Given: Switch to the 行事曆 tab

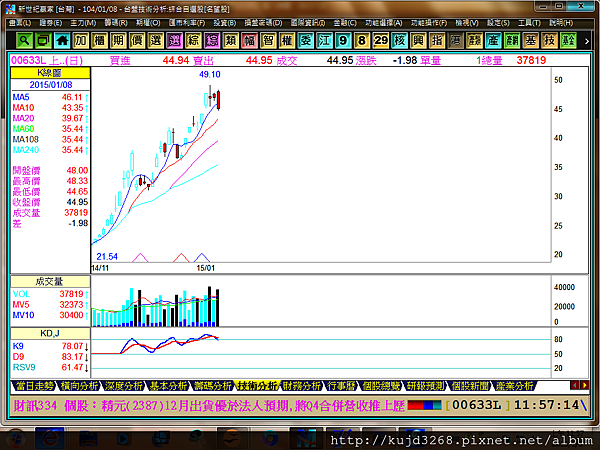Looking at the screenshot, I should coord(341,386).
